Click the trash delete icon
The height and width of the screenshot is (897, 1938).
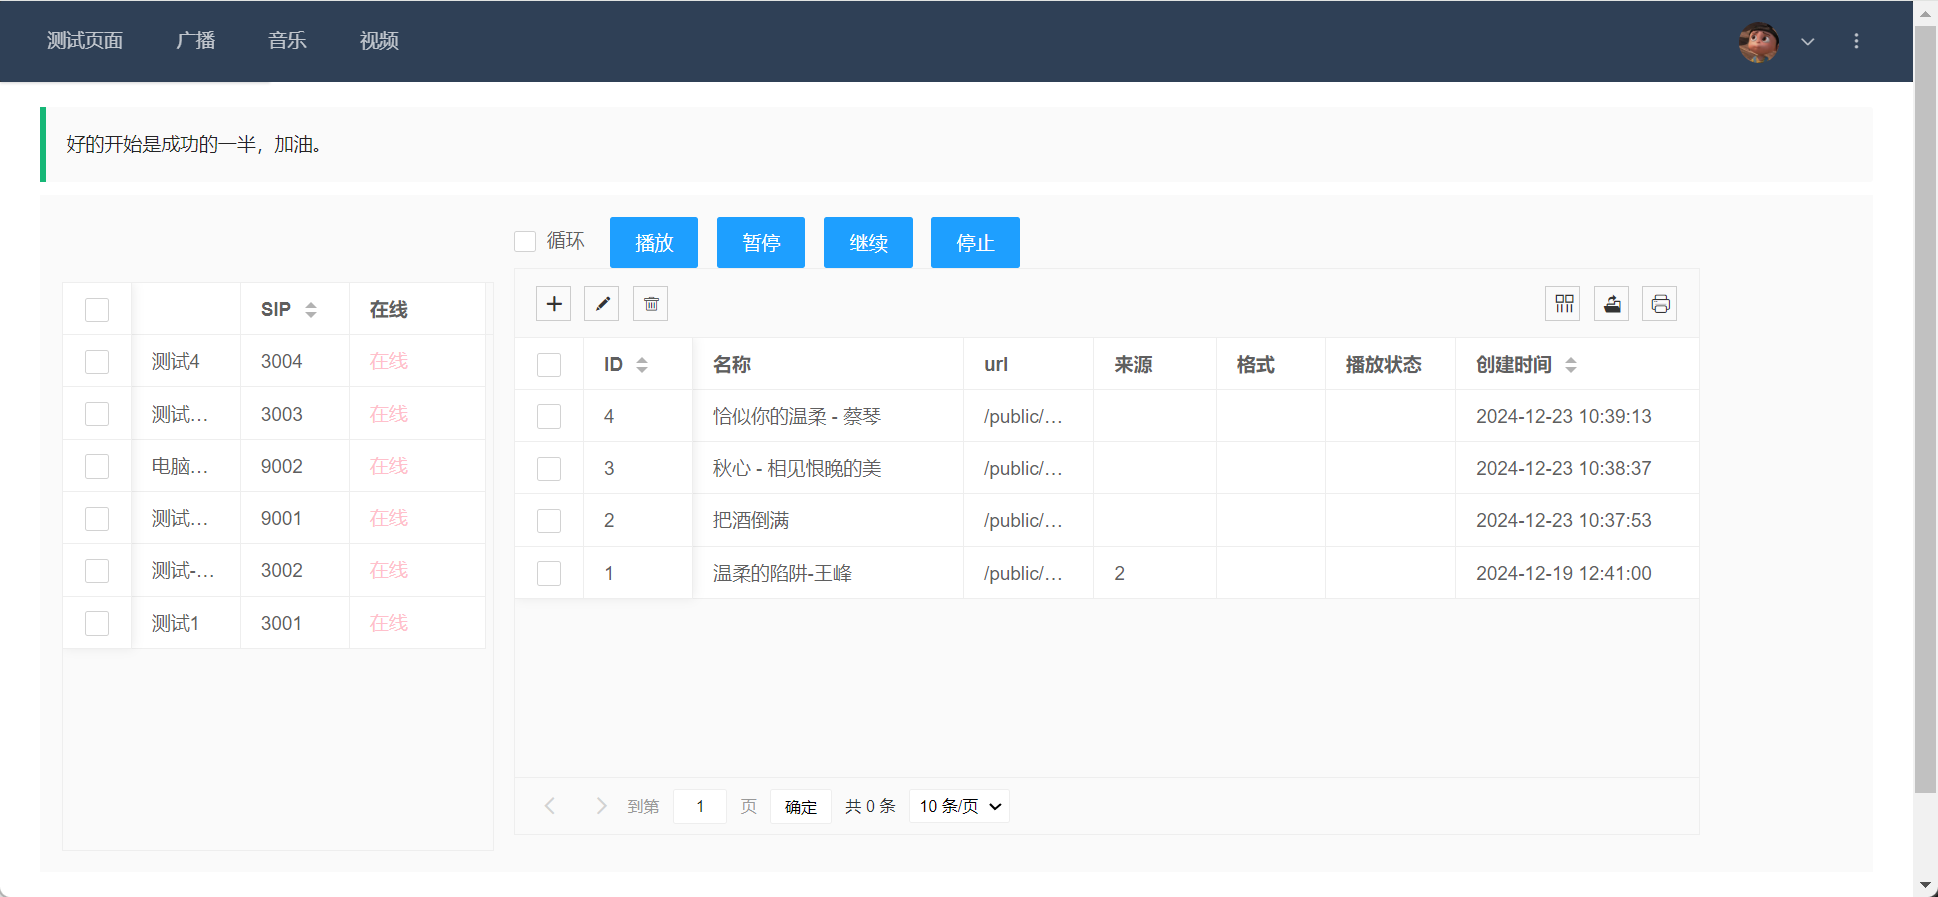[651, 304]
